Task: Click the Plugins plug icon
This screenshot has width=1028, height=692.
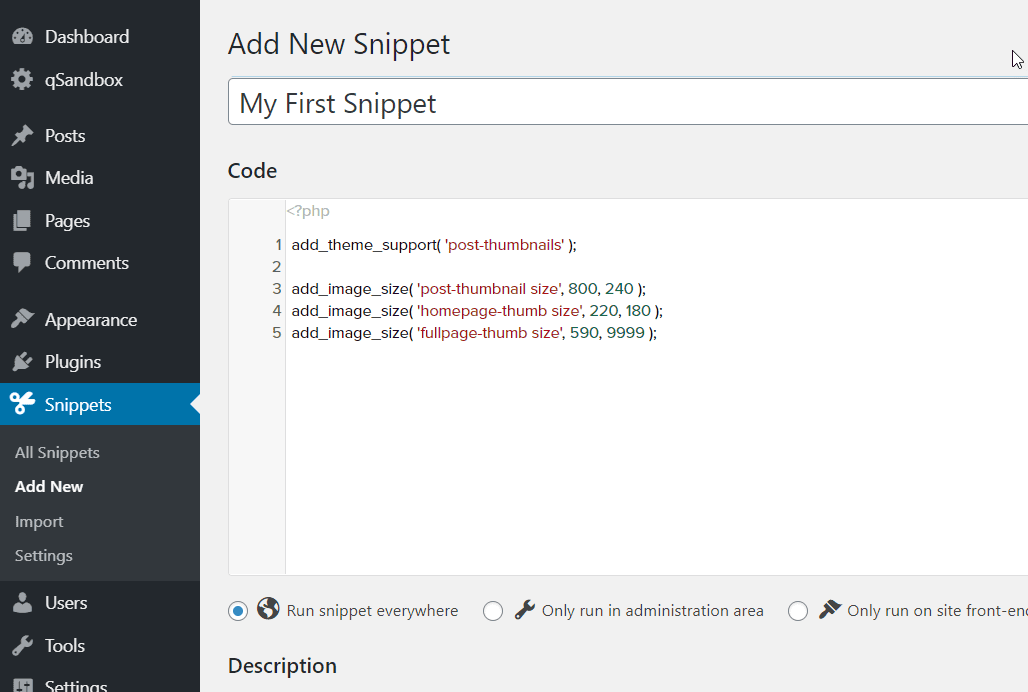Action: tap(22, 361)
